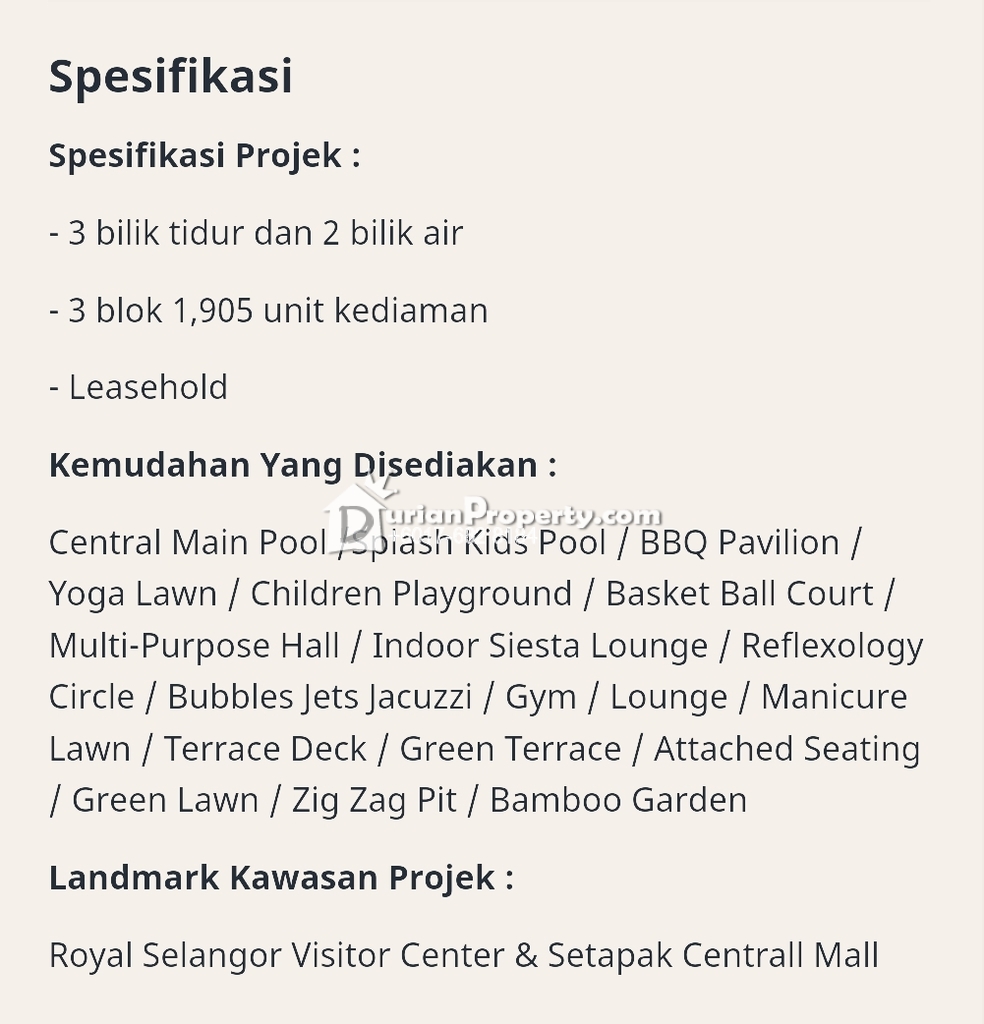Click Children Playground in the facilities list

pos(411,594)
